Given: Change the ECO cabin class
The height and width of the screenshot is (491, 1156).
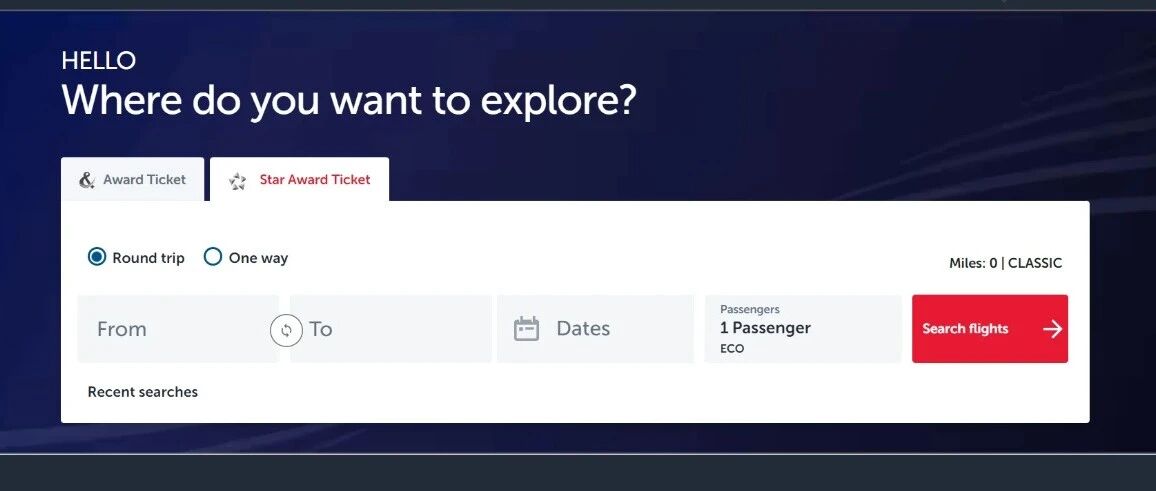Looking at the screenshot, I should pyautogui.click(x=732, y=349).
